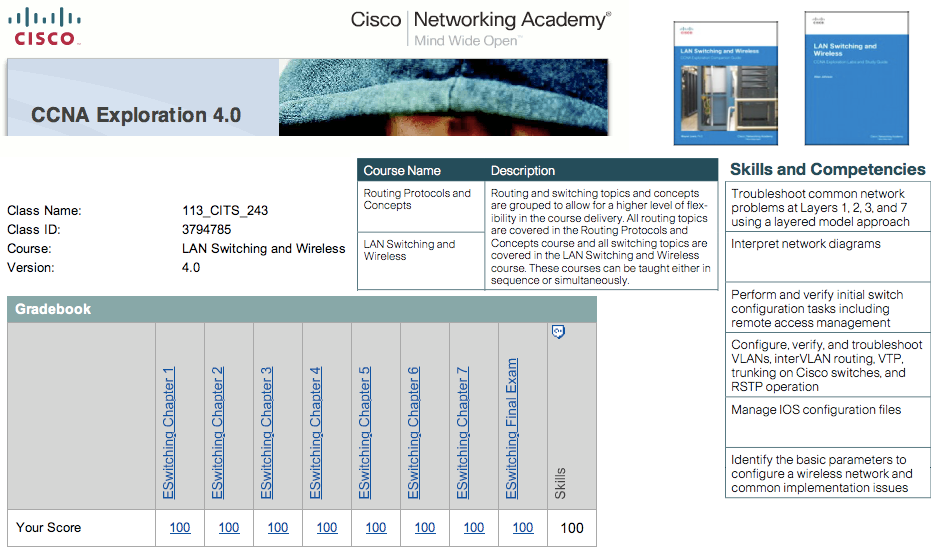Click the Chapter 5 score of 100

(x=375, y=528)
